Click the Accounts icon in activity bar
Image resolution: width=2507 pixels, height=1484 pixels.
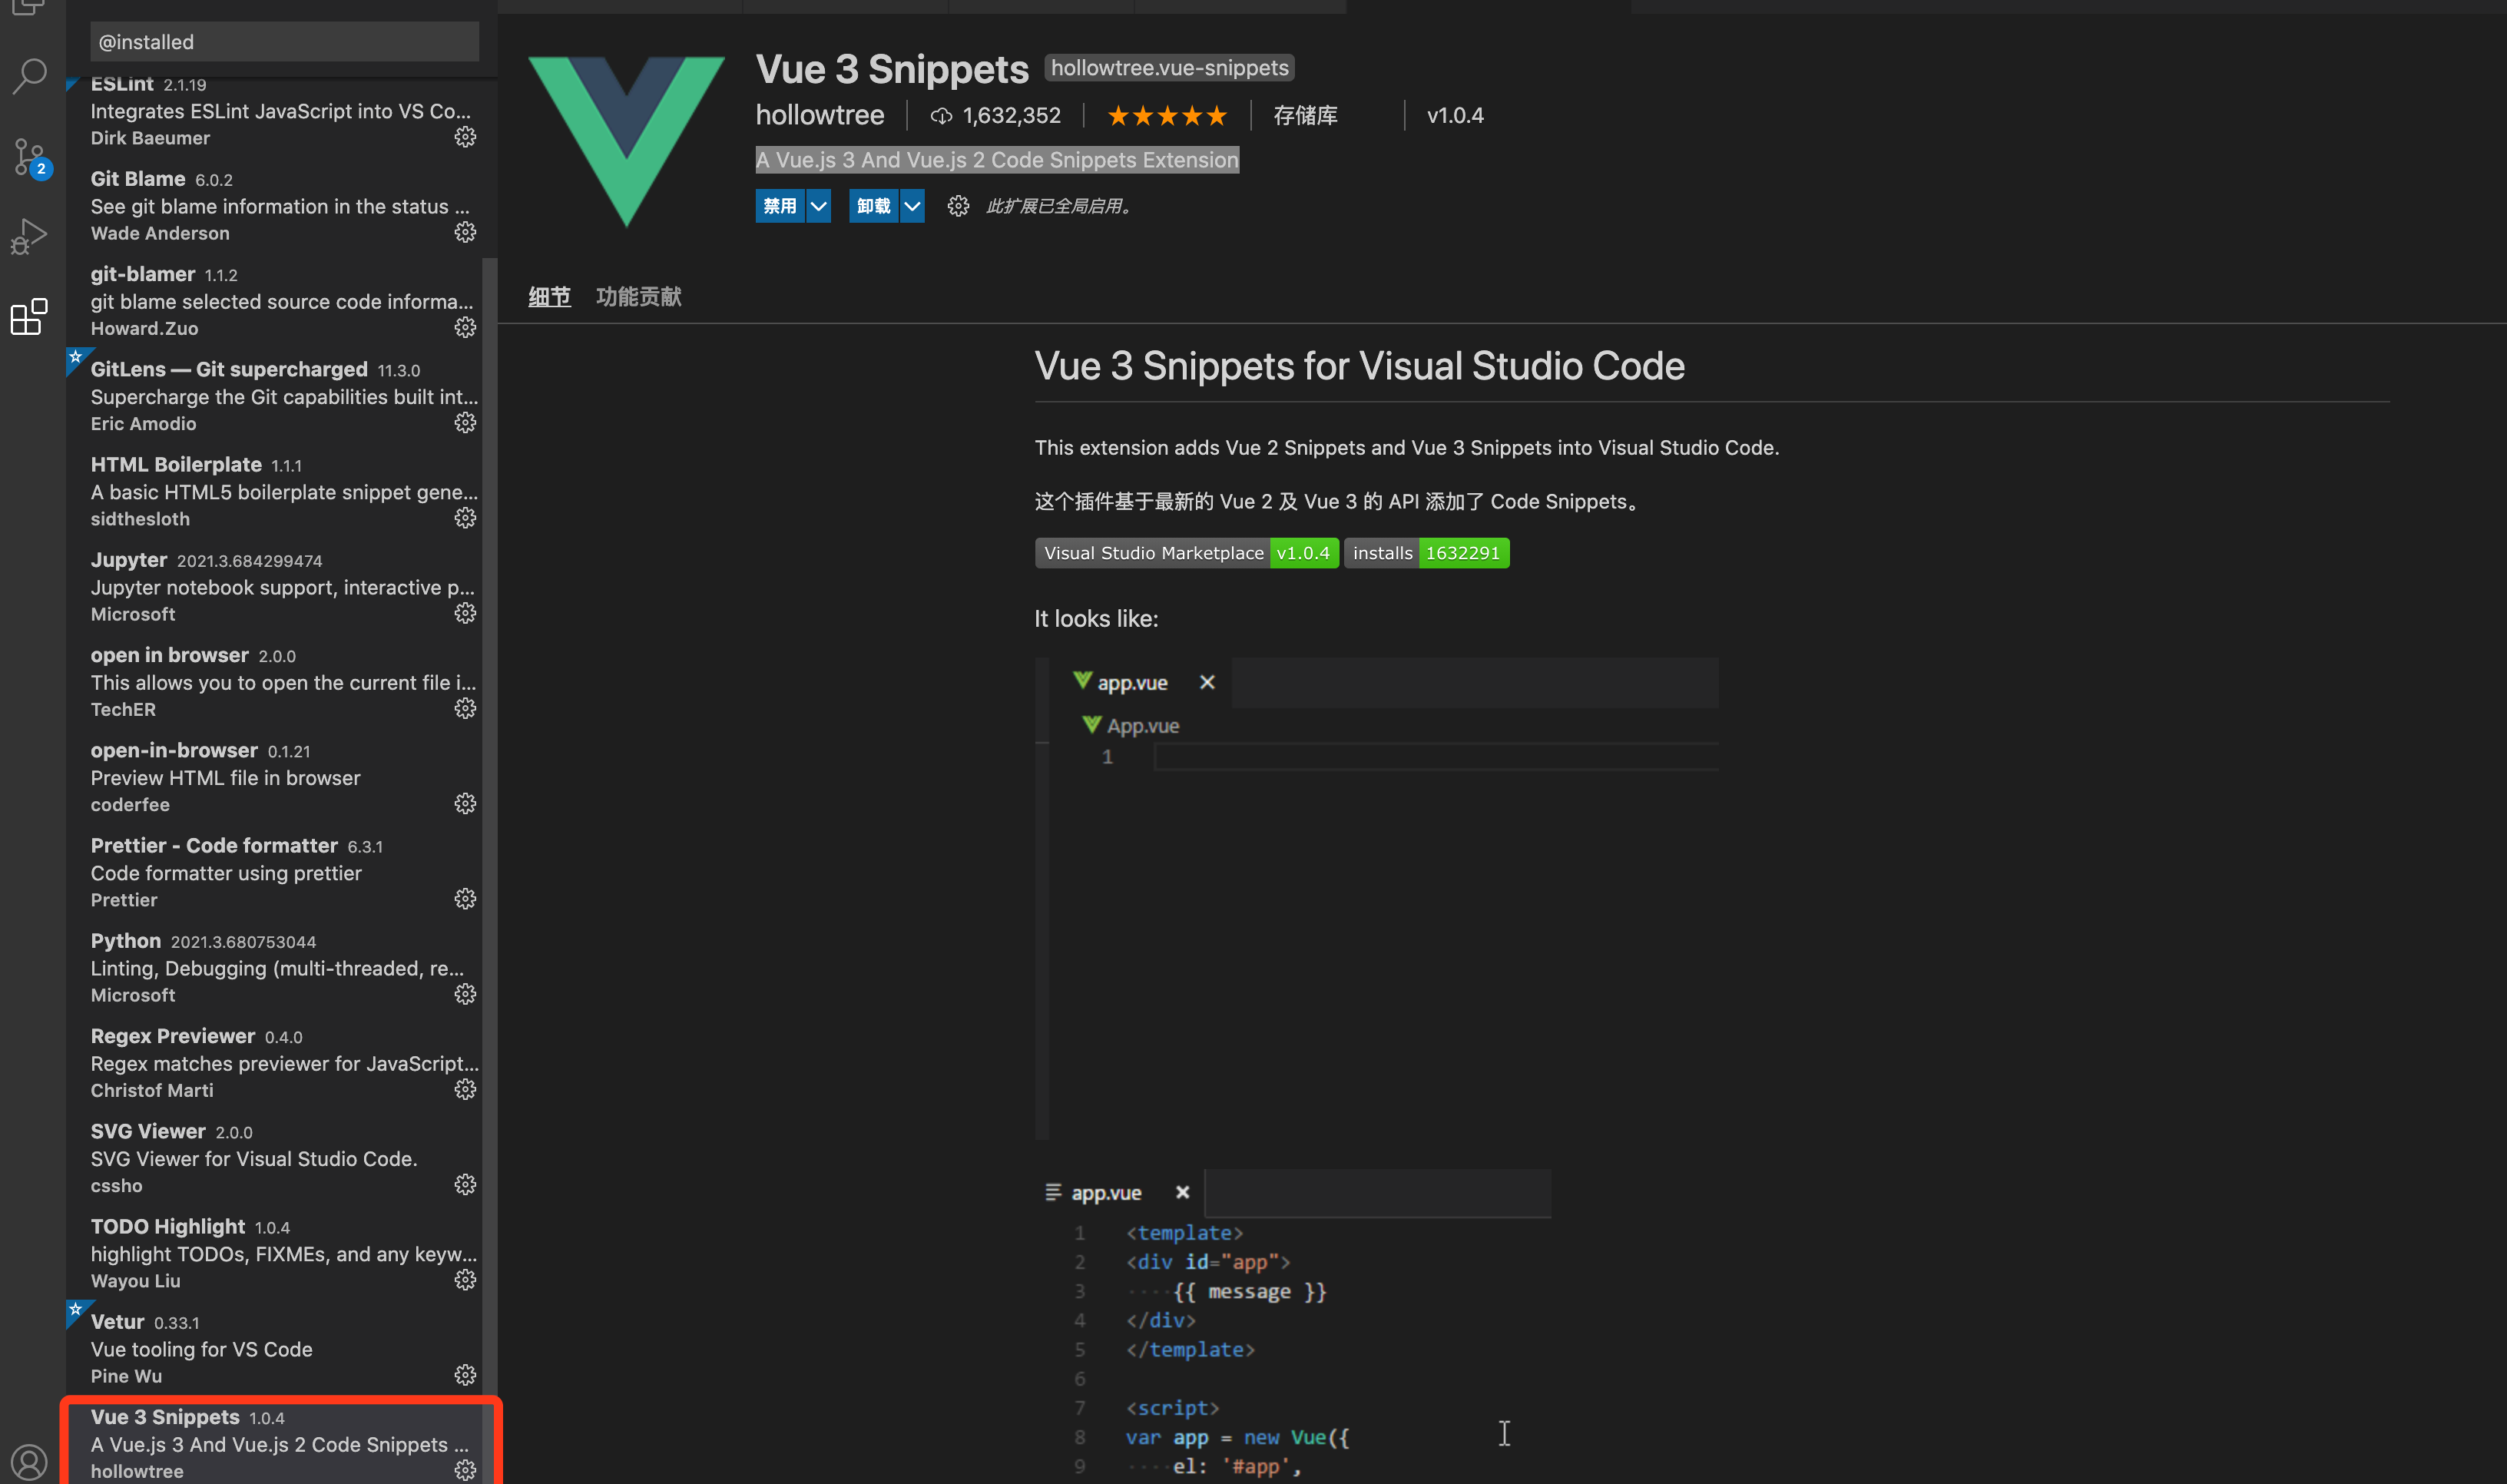click(30, 1462)
